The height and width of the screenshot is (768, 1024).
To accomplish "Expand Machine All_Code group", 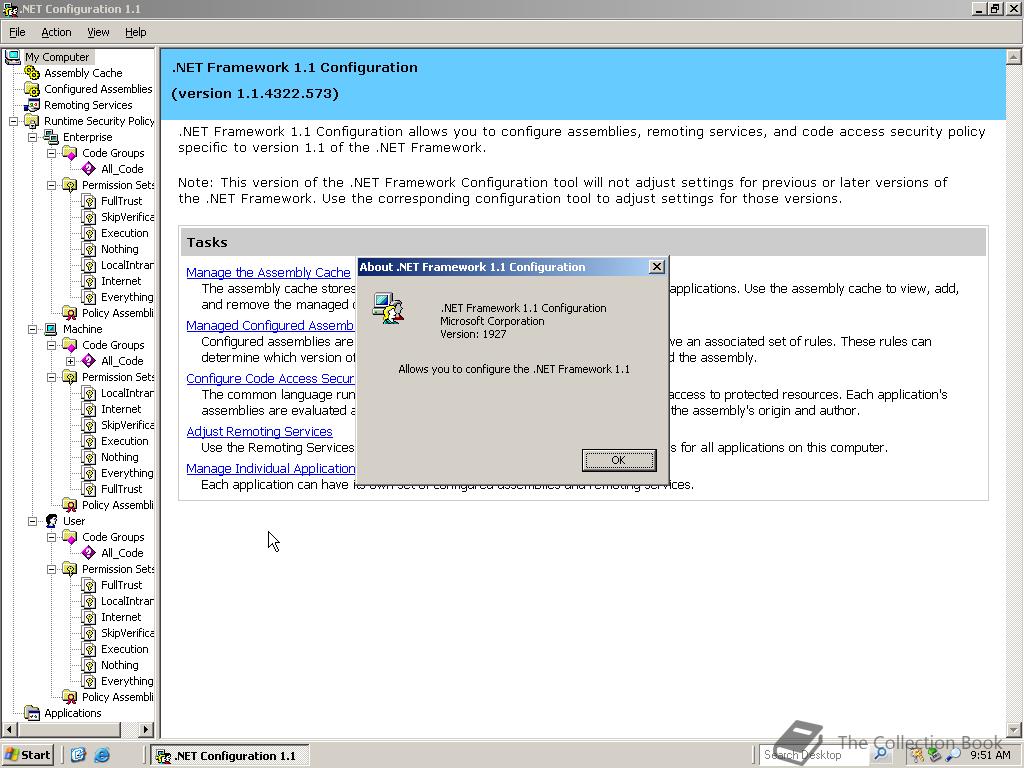I will [x=71, y=361].
